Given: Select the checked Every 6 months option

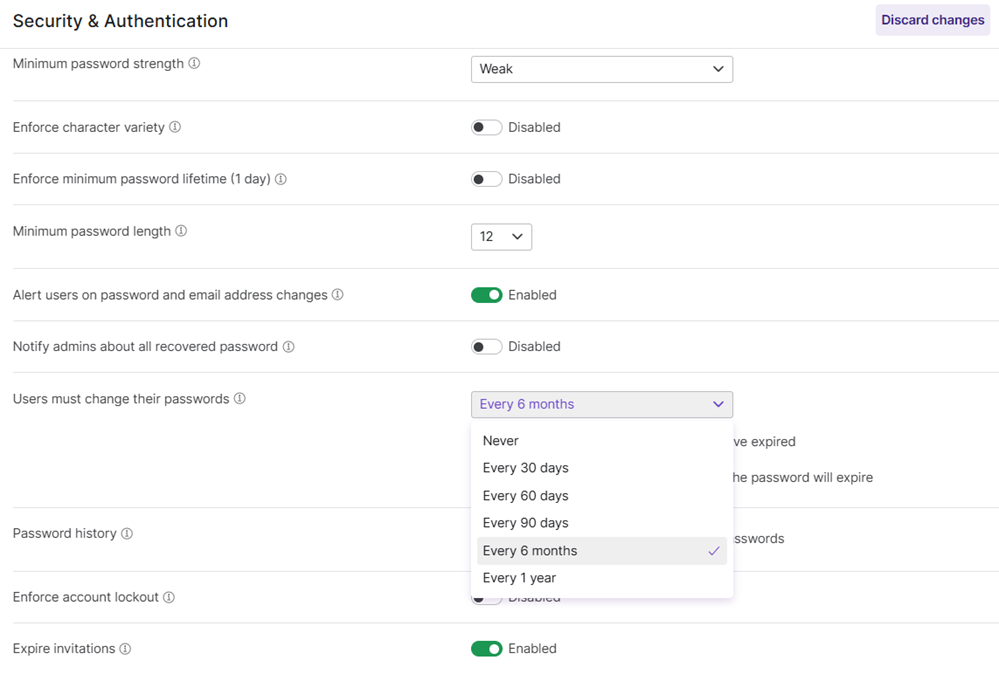Looking at the screenshot, I should 602,550.
